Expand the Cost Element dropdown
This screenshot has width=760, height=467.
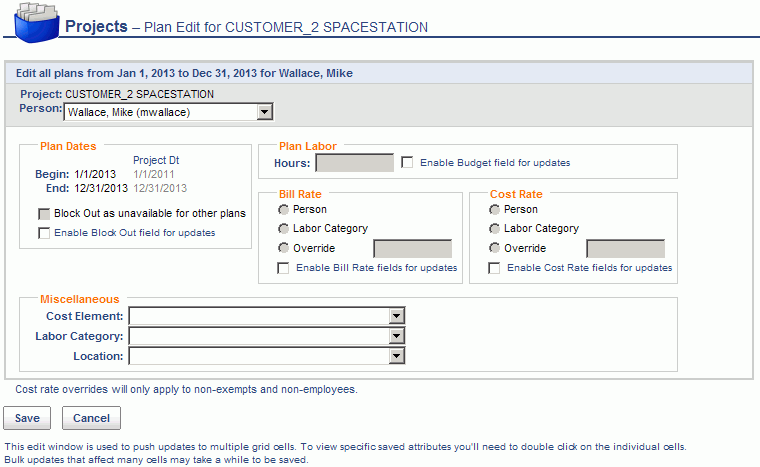pyautogui.click(x=267, y=316)
